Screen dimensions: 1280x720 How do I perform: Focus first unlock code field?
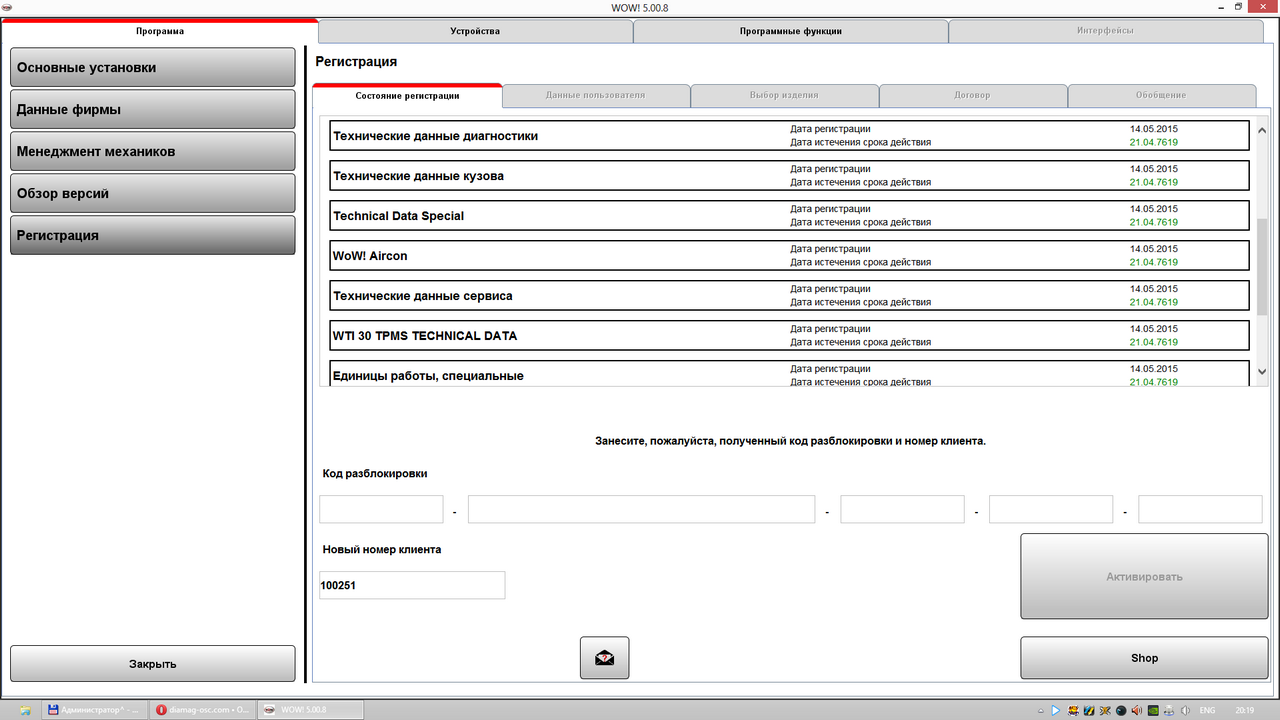[381, 509]
